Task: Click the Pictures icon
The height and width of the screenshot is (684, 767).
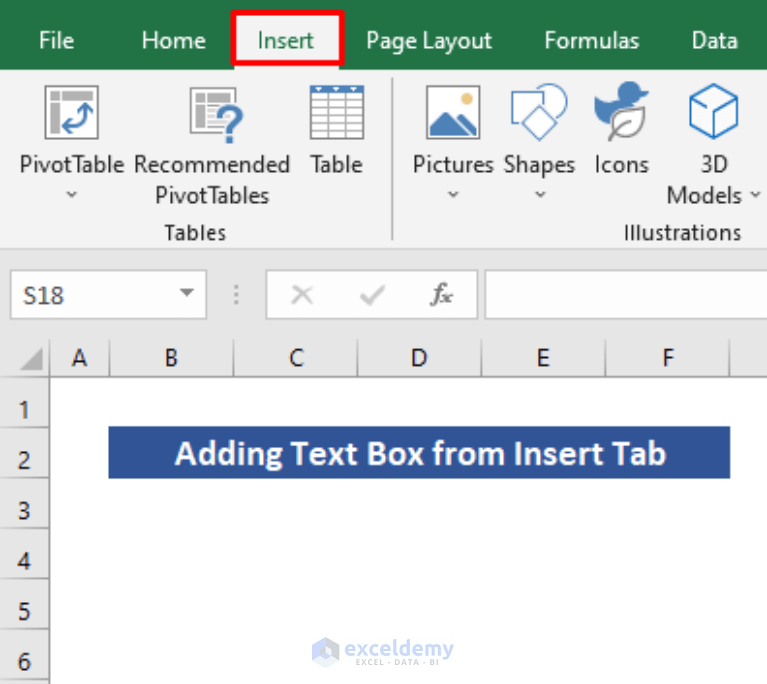Action: coord(453,112)
